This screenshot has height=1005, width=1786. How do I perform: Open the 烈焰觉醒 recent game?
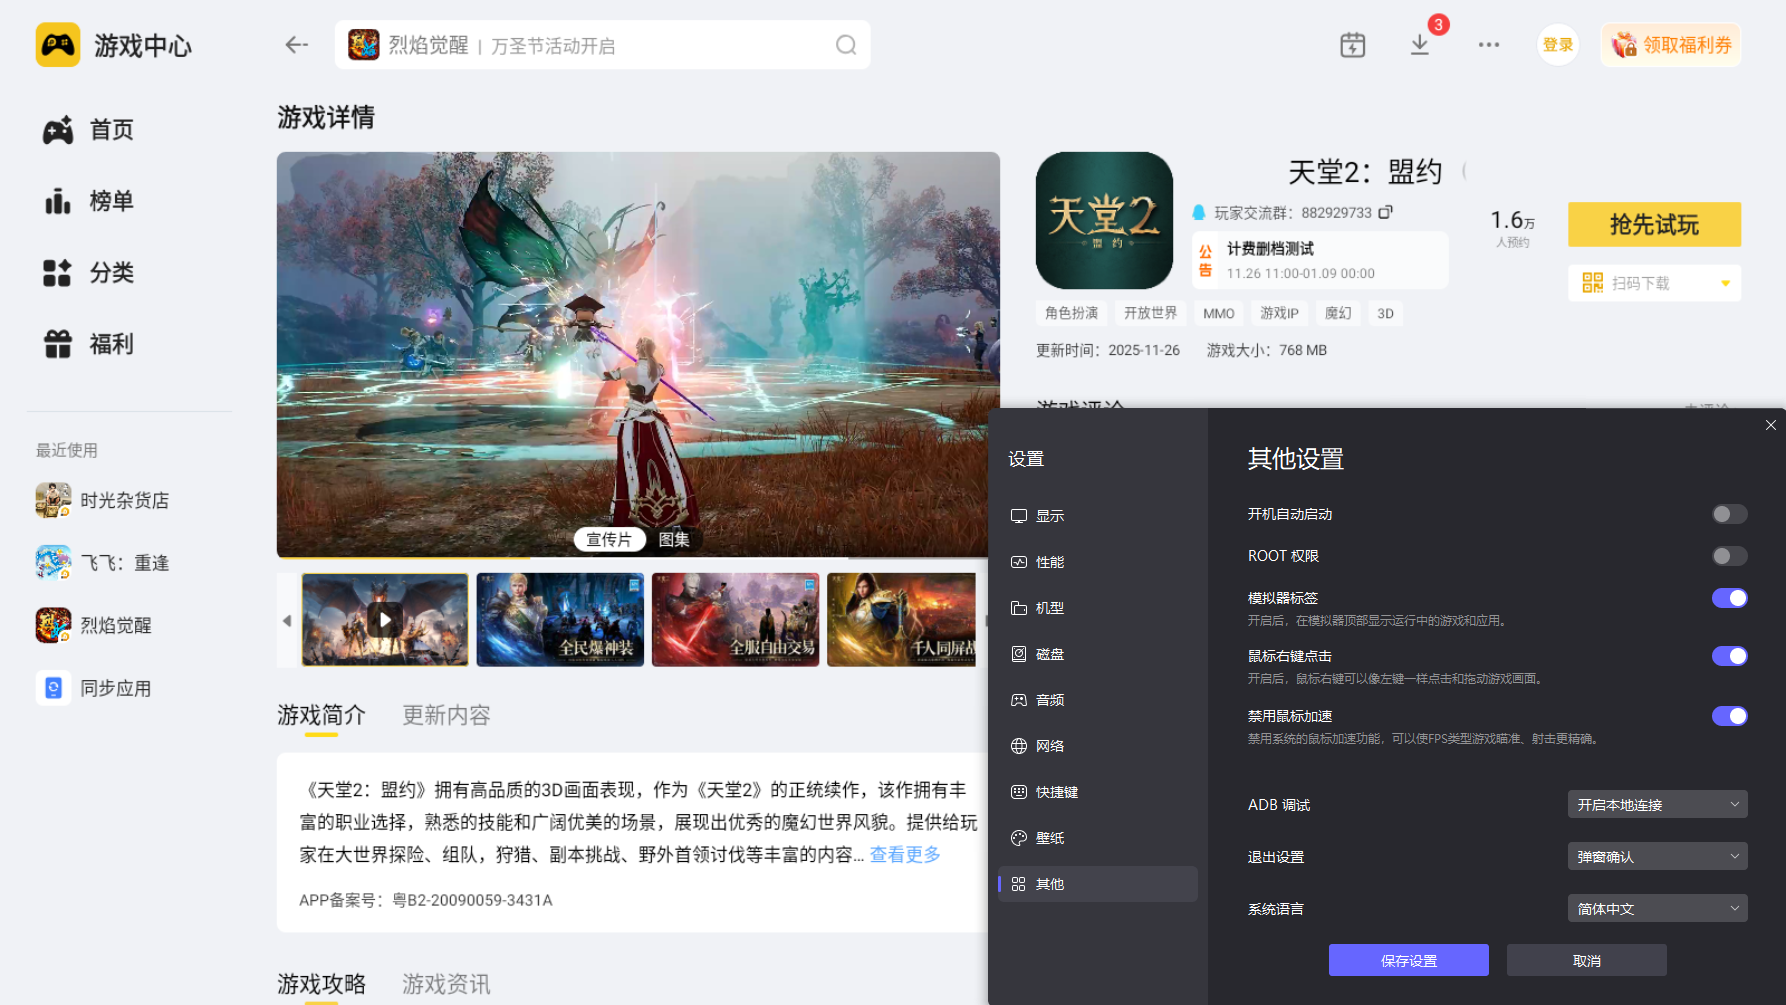(x=94, y=626)
